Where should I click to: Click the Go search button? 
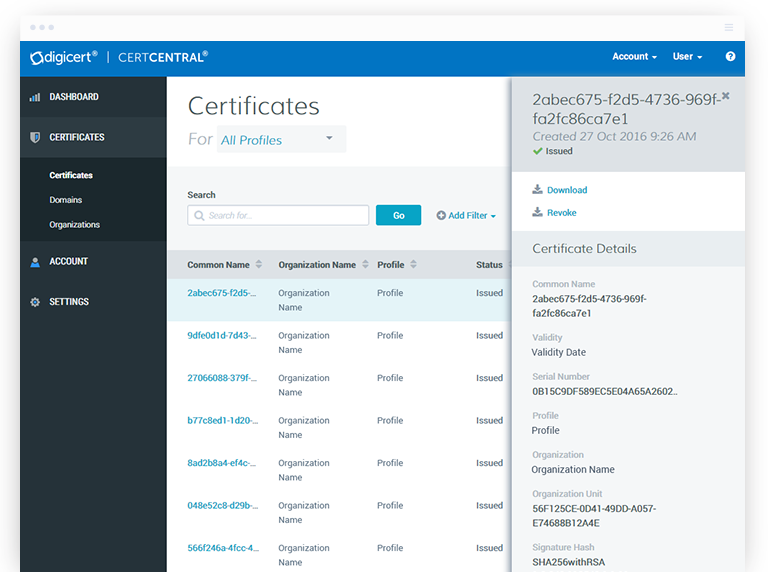(398, 215)
